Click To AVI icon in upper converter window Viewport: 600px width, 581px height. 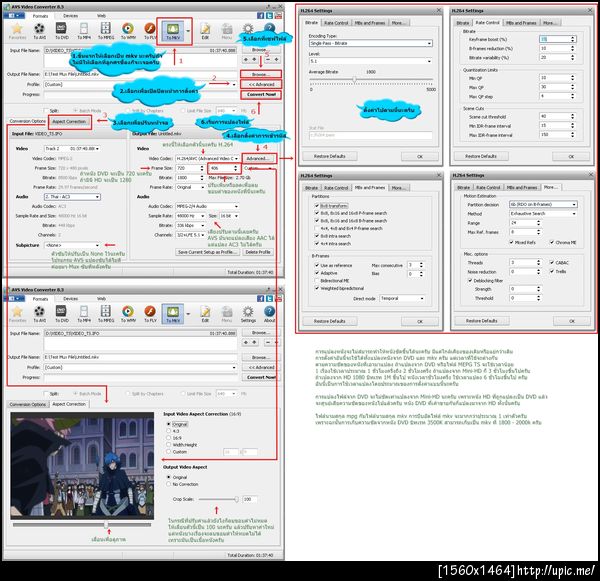point(39,31)
